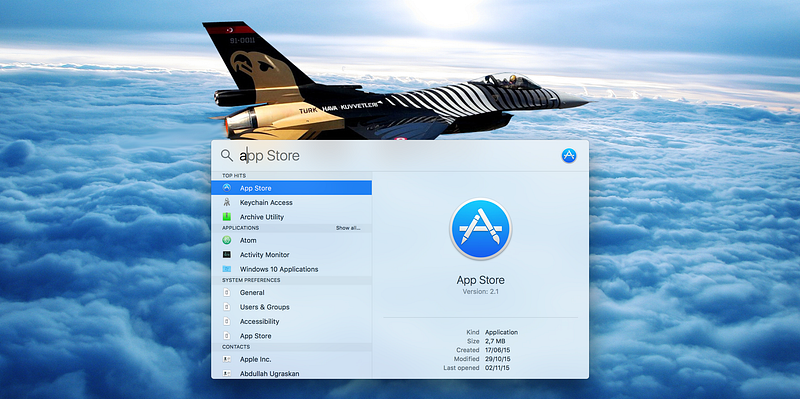800x399 pixels.
Task: Click the Accessibility preference icon
Action: 227,321
